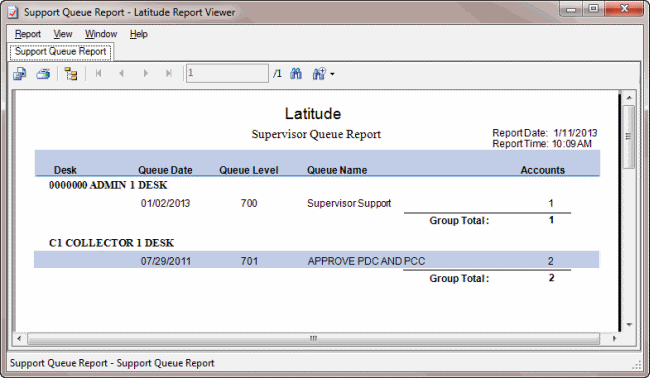The width and height of the screenshot is (650, 378).
Task: Click queue level 700
Action: [249, 204]
